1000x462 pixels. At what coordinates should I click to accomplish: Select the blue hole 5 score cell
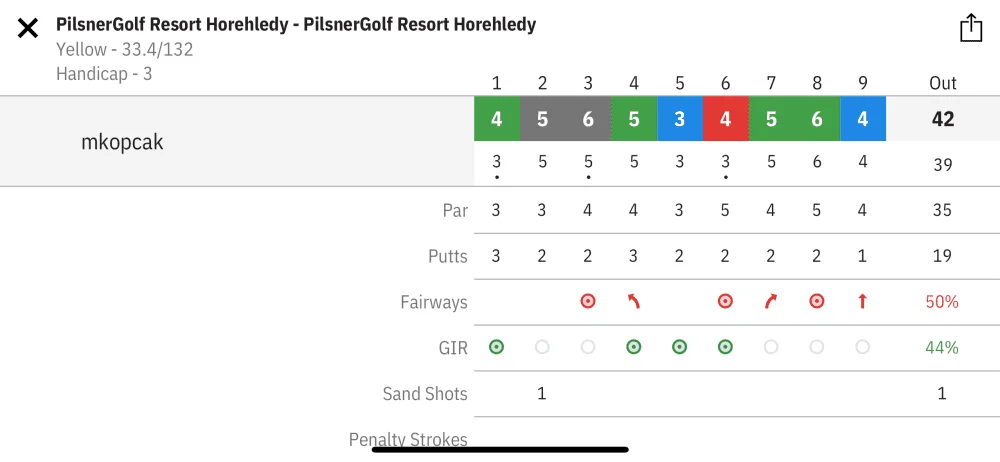pos(680,119)
